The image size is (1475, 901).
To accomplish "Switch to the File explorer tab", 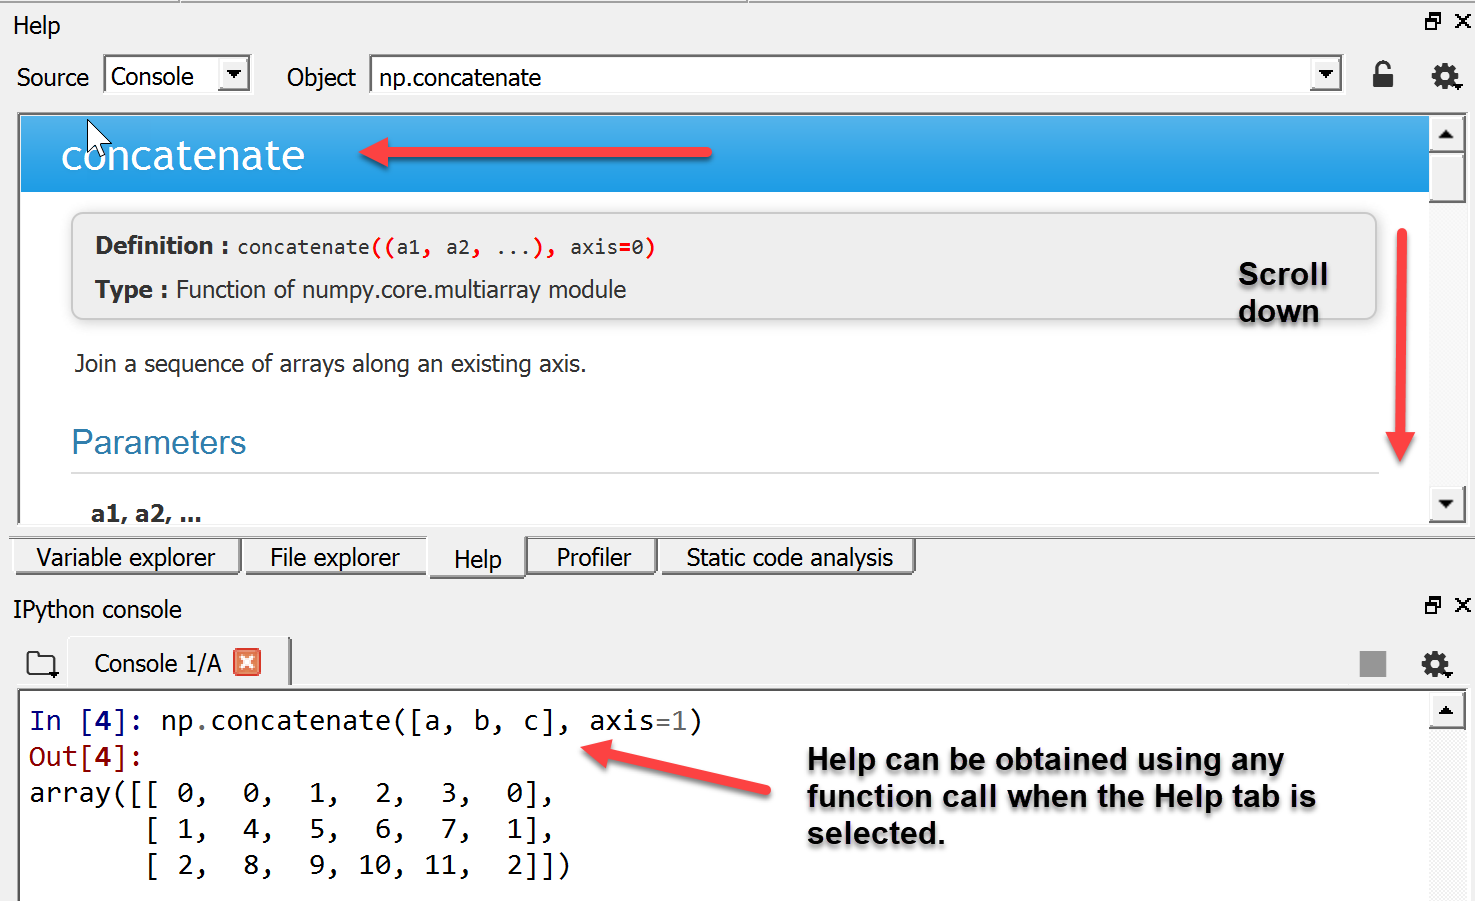I will pyautogui.click(x=335, y=557).
